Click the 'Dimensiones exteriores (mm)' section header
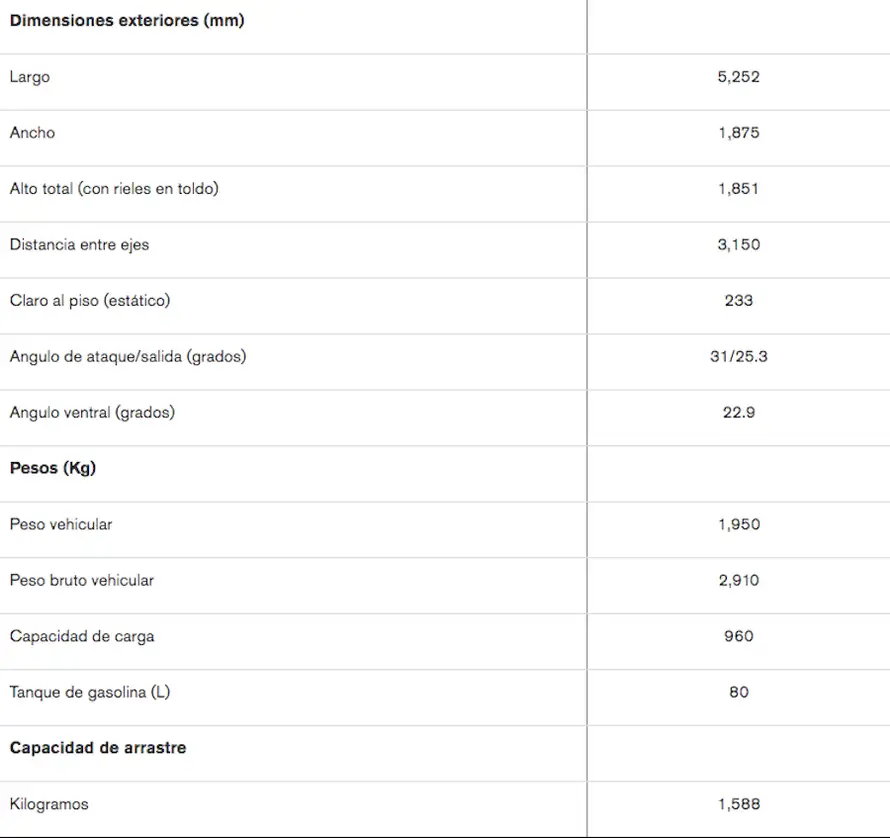 tap(127, 20)
